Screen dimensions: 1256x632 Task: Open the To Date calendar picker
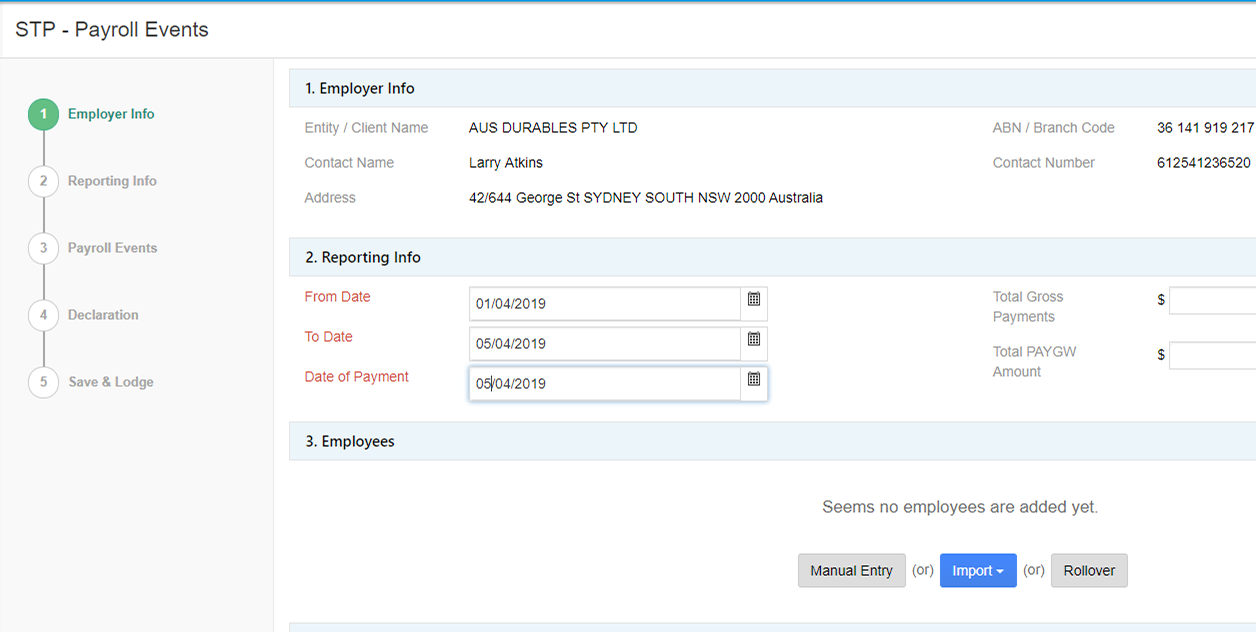coord(754,340)
